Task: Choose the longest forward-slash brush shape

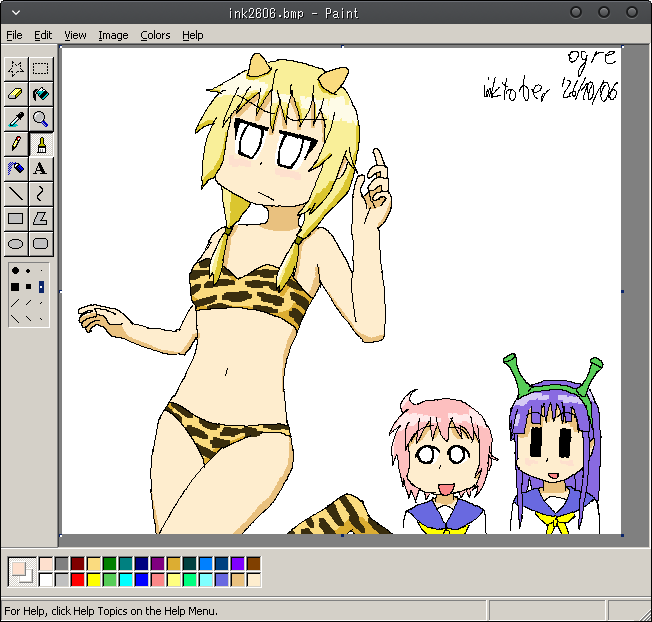Action: (15, 303)
